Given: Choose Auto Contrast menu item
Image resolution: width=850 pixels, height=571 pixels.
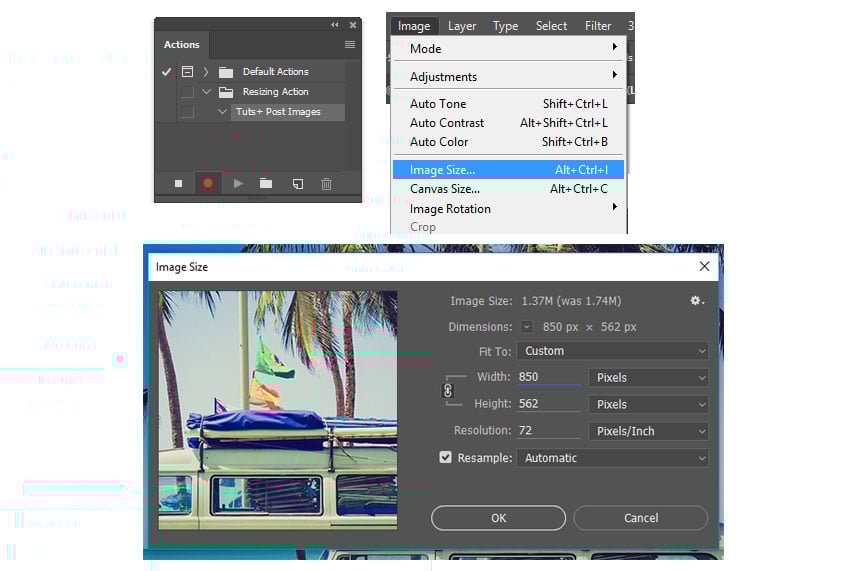Looking at the screenshot, I should tap(508, 123).
